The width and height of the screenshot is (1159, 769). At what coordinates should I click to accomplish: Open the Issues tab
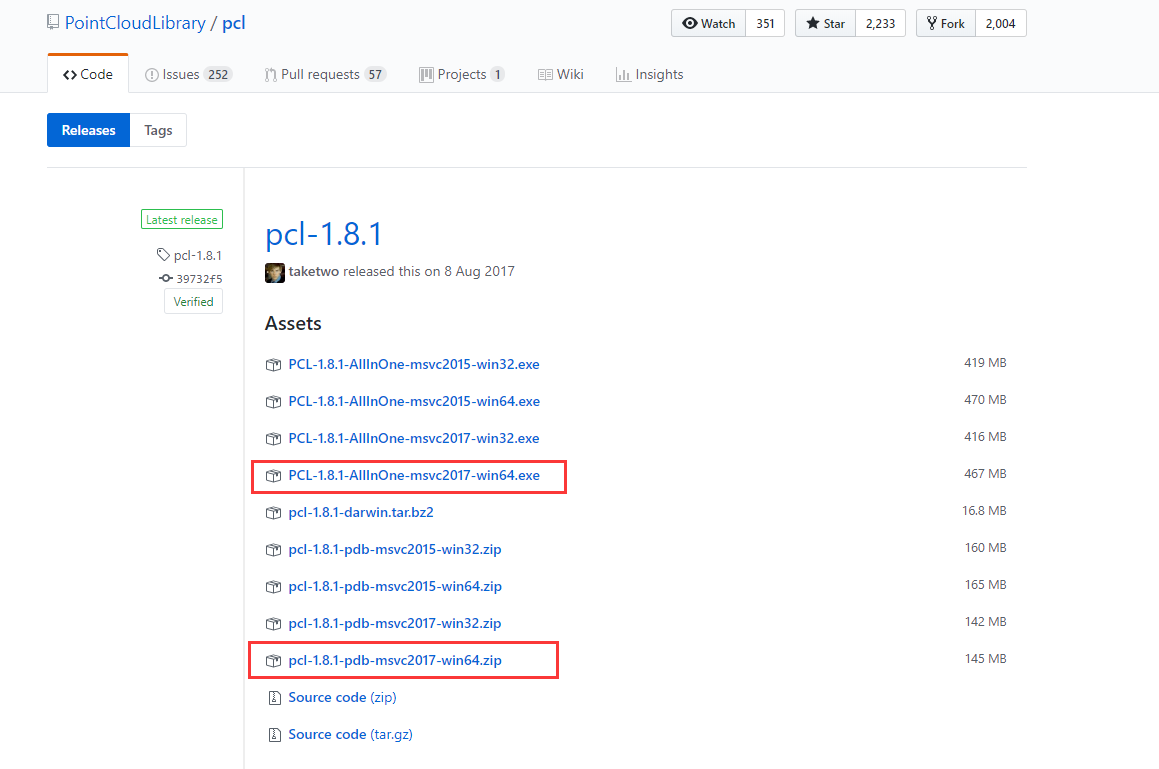click(188, 75)
